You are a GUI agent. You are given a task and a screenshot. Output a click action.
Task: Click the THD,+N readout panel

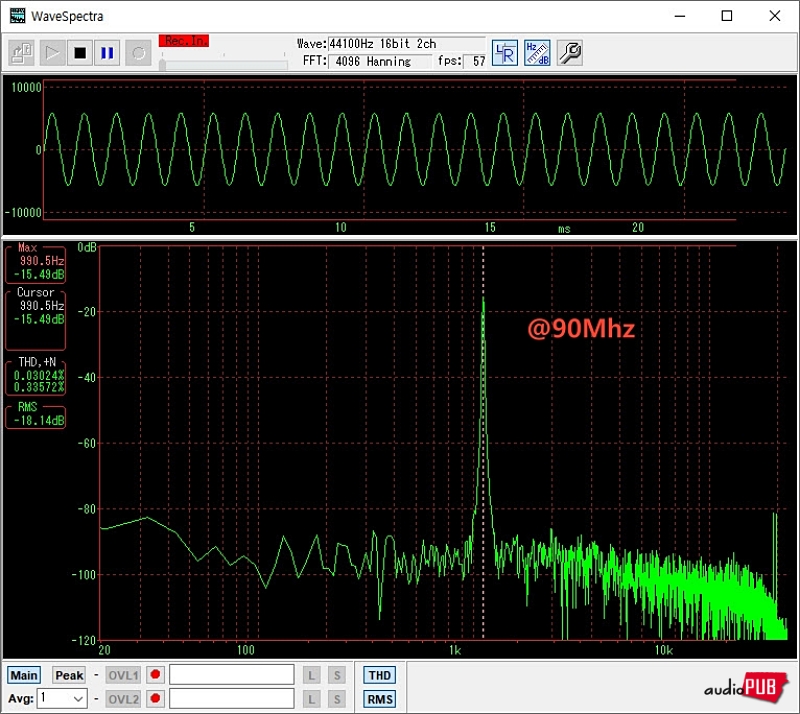coord(35,376)
